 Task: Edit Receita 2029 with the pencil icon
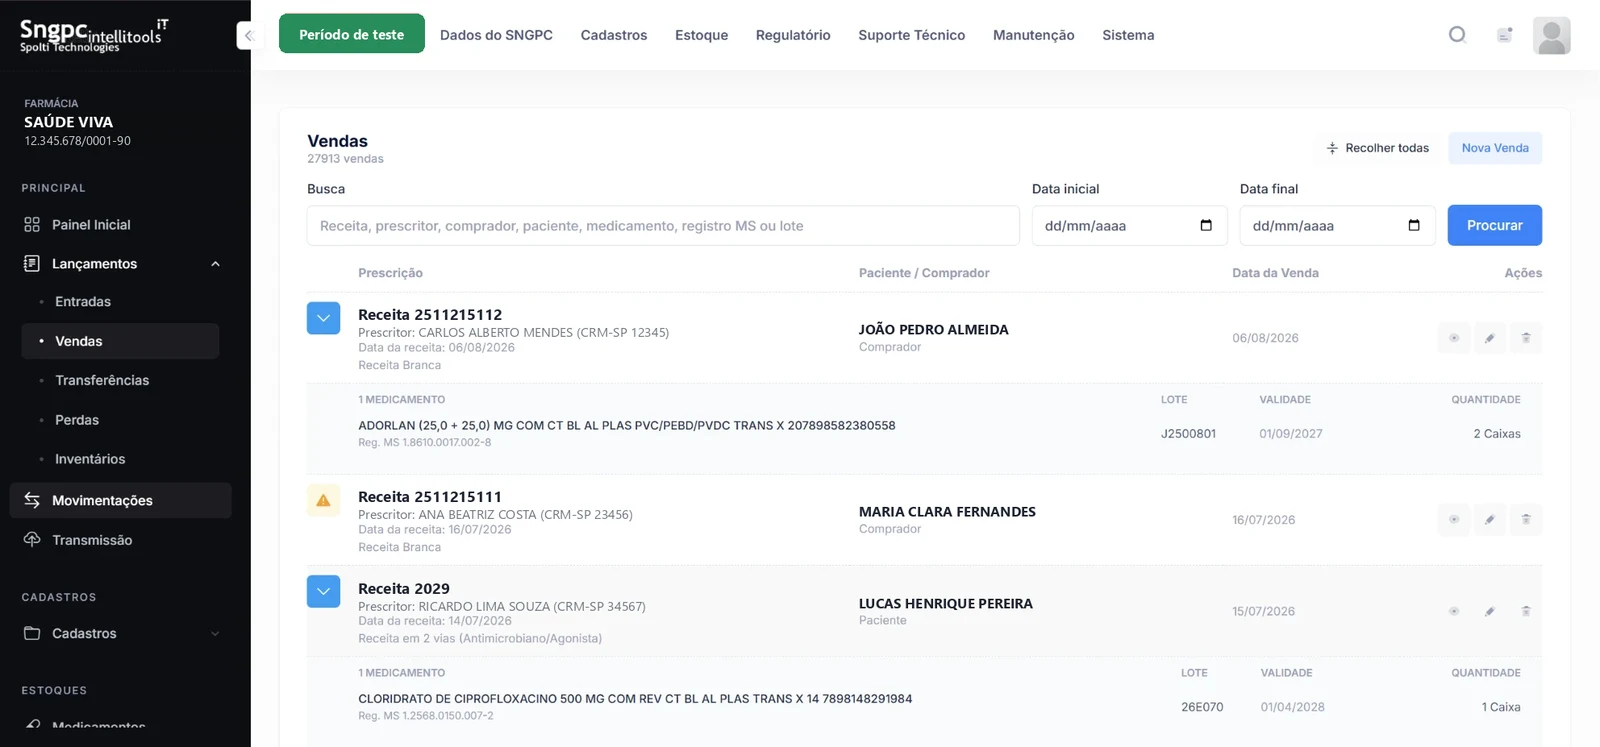pyautogui.click(x=1490, y=611)
